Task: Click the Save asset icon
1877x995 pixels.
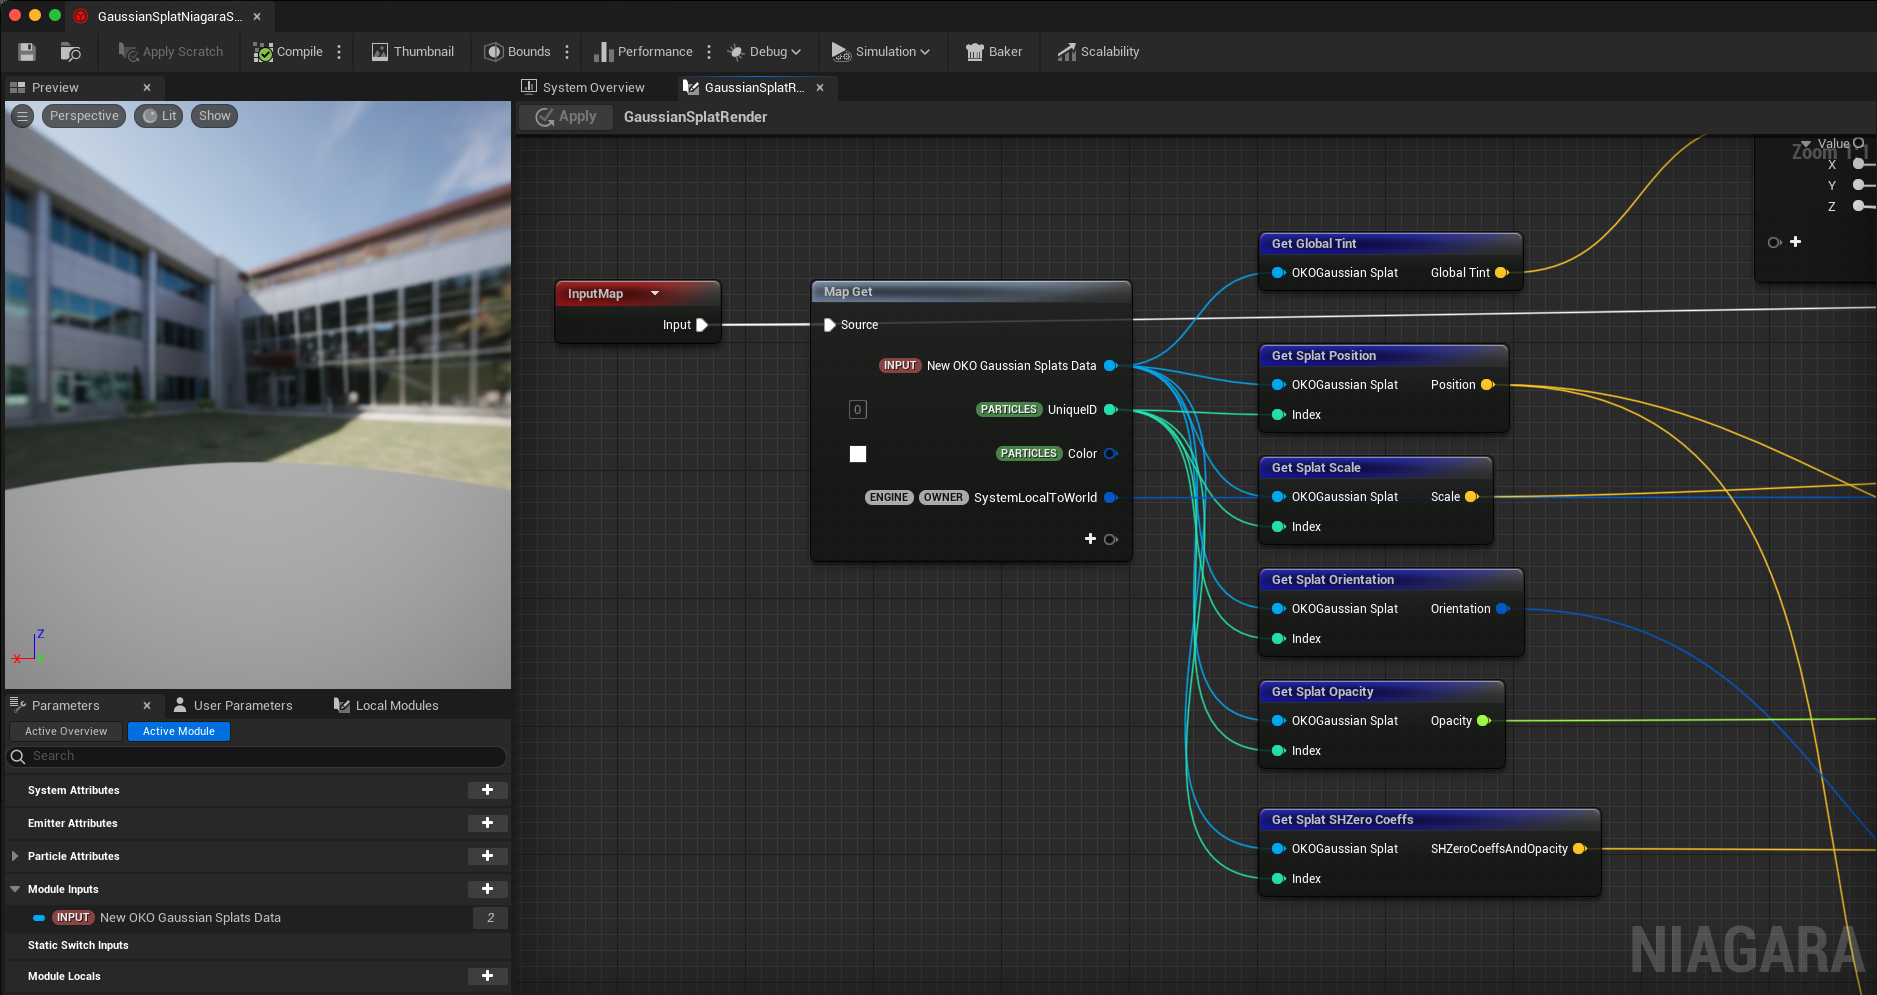Action: 27,52
